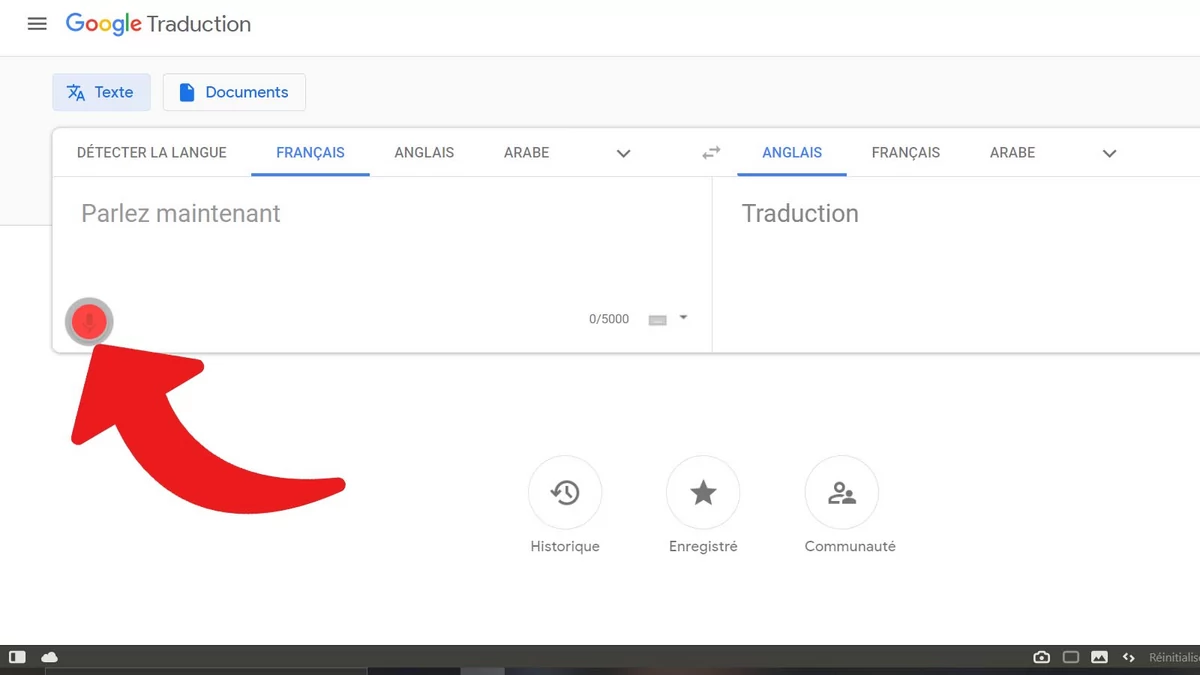
Task: Stop recording with the red microphone button
Action: tap(89, 322)
